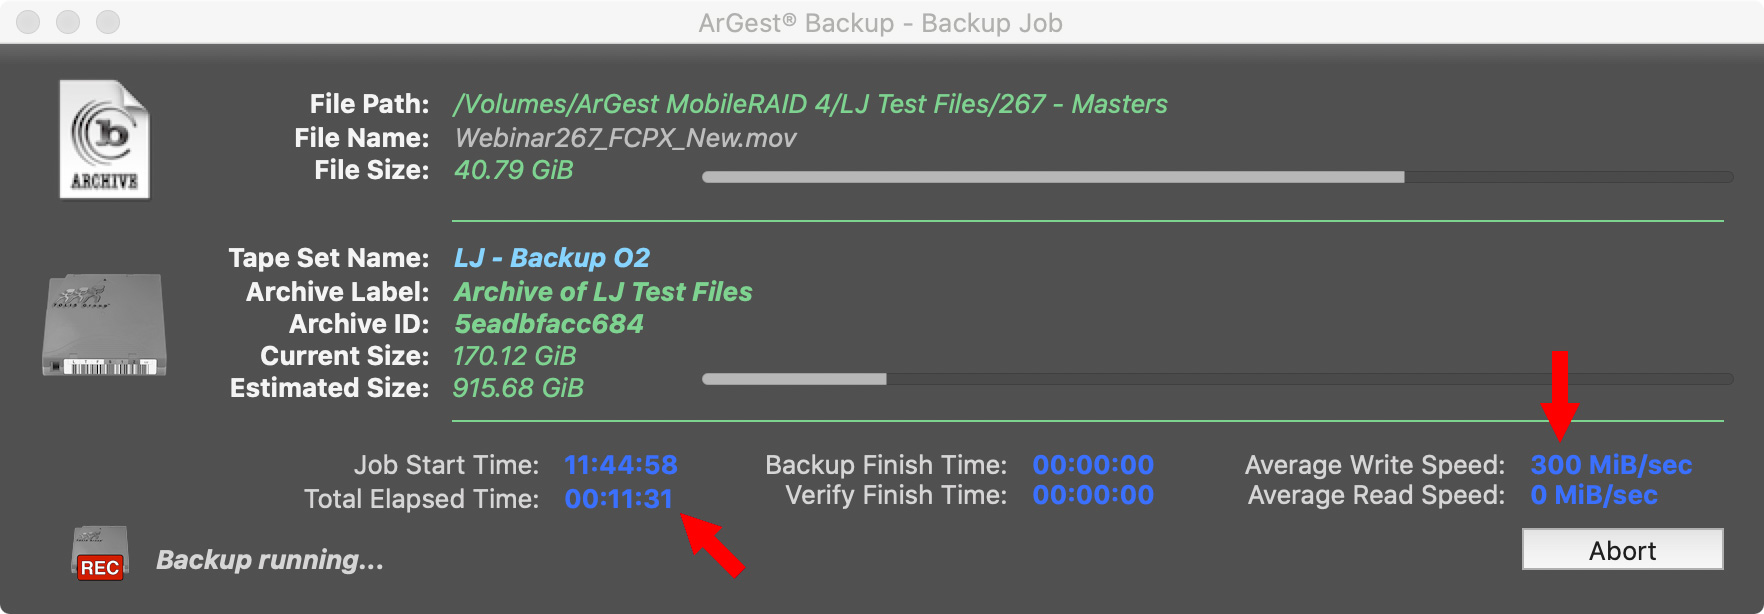Click the Total Elapsed Time value

click(619, 499)
